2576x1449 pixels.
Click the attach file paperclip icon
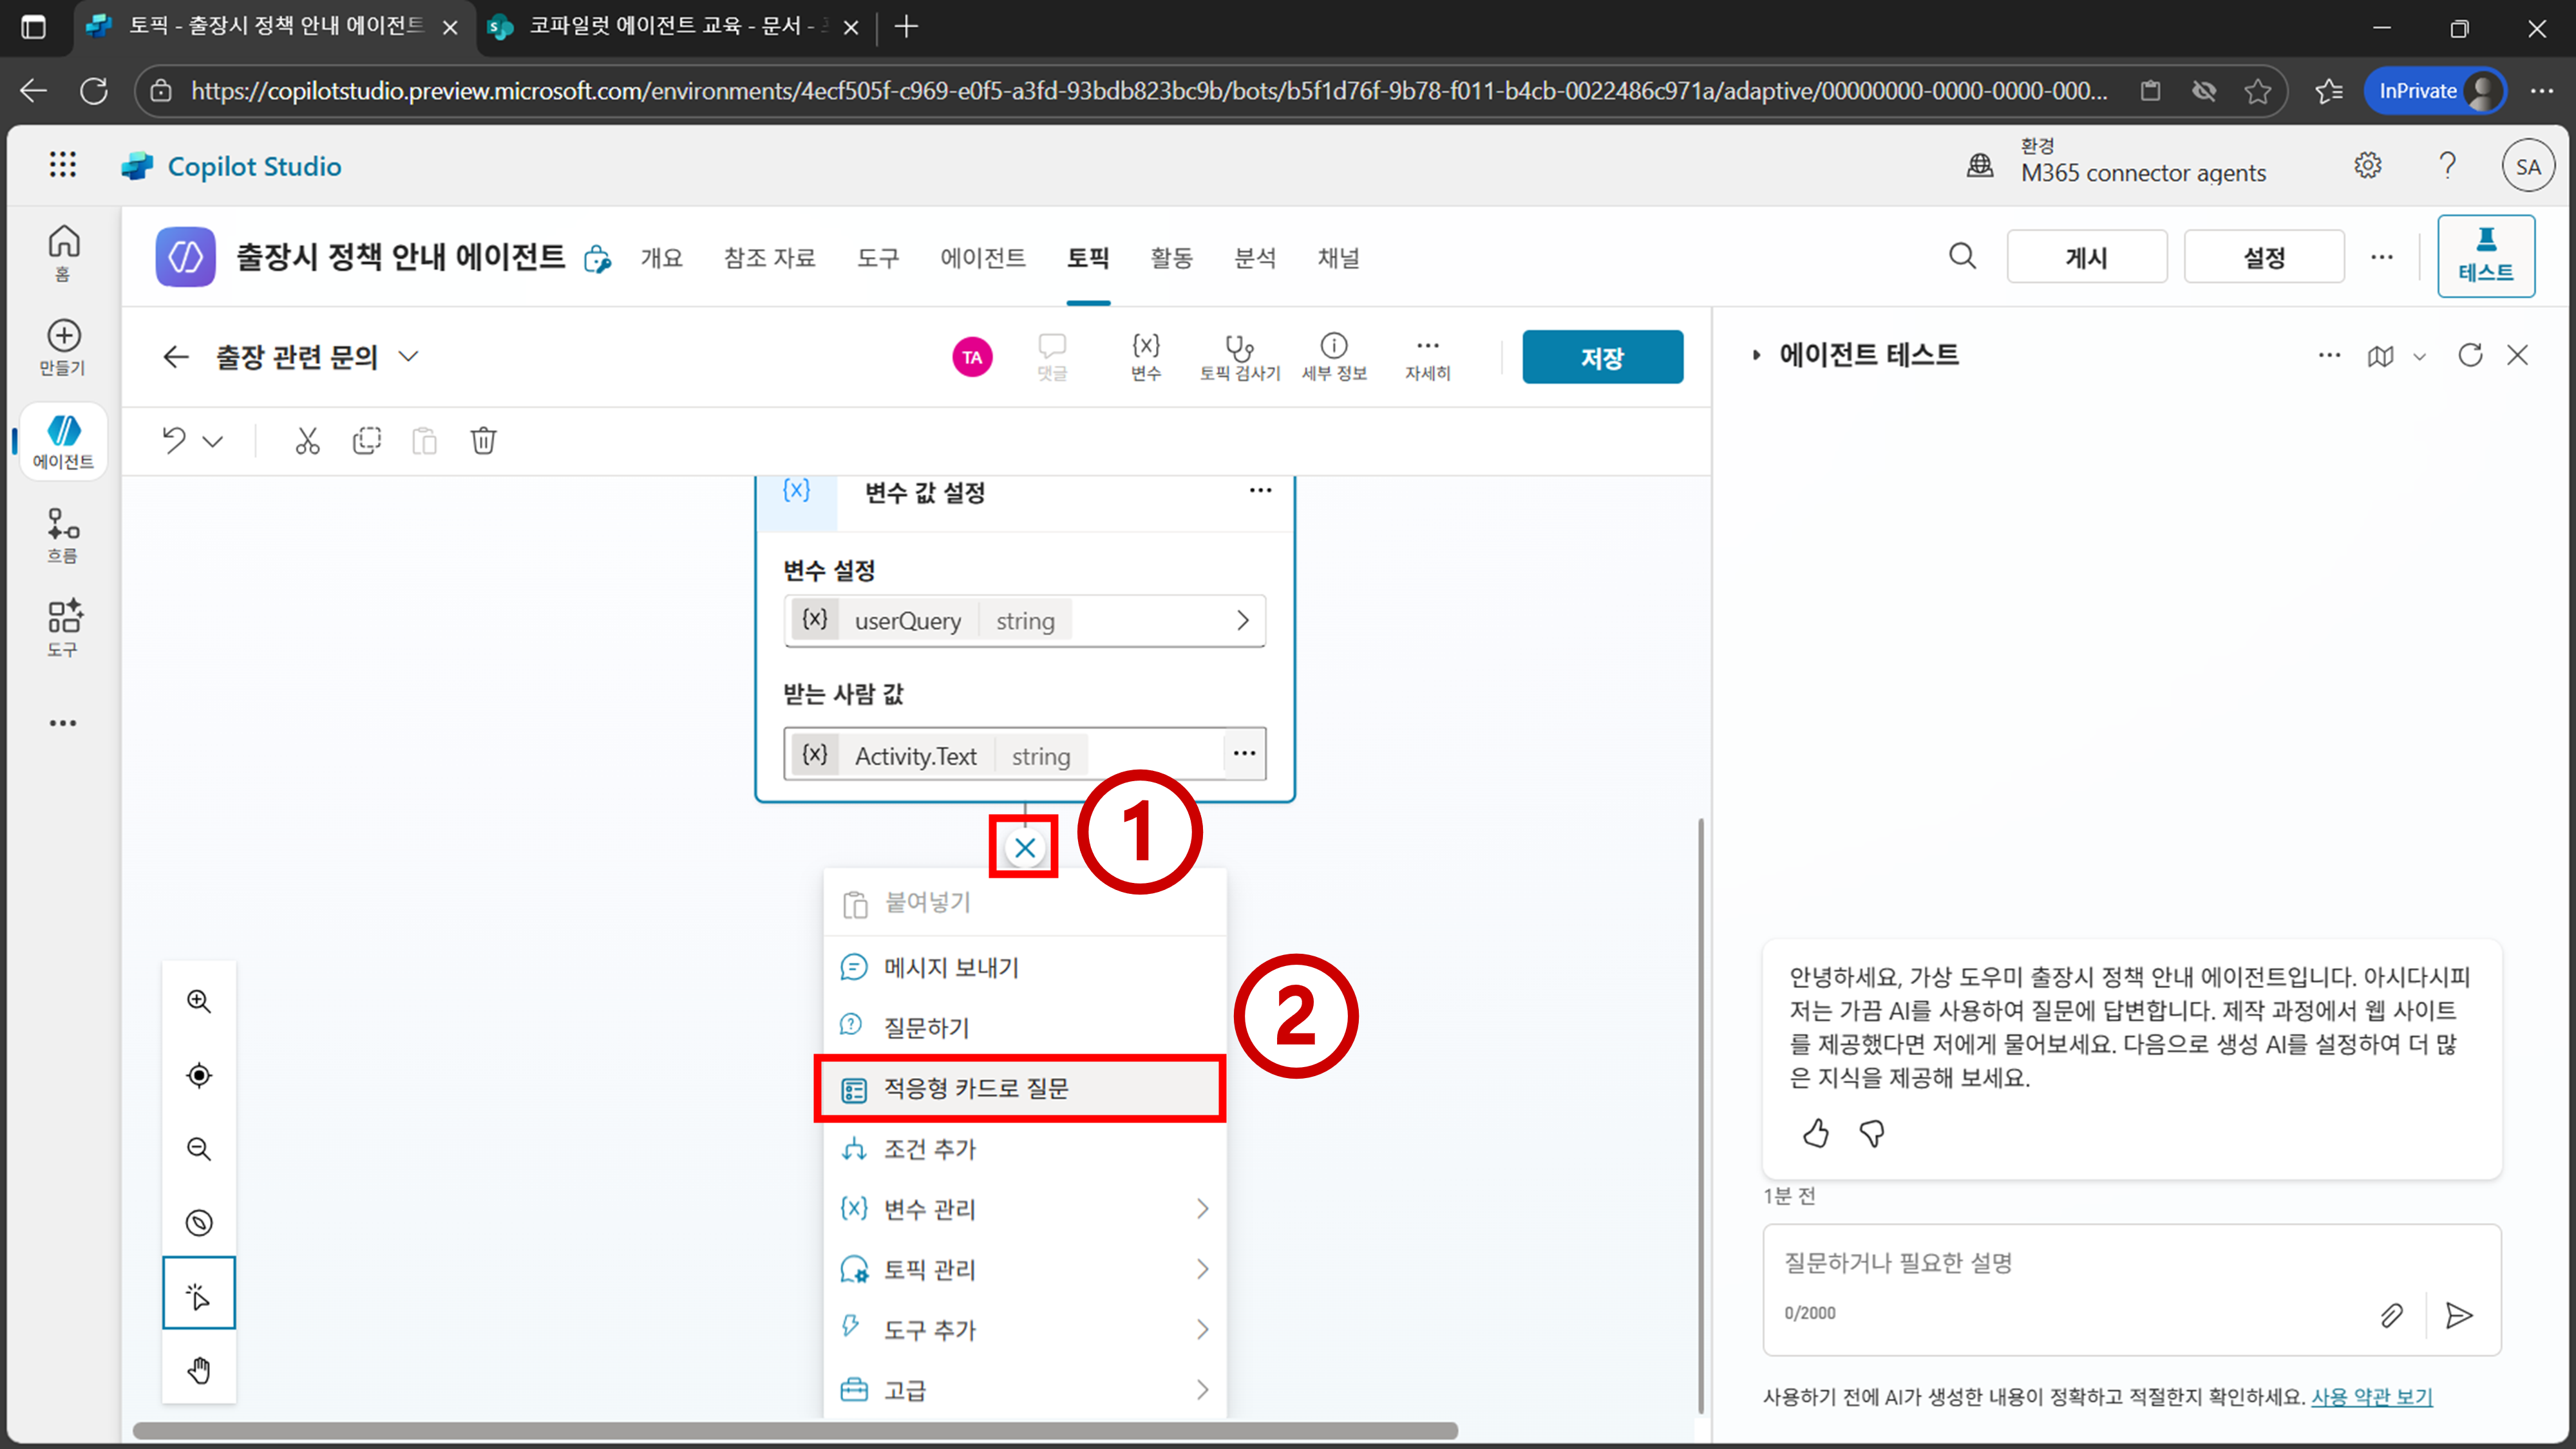tap(2391, 1315)
